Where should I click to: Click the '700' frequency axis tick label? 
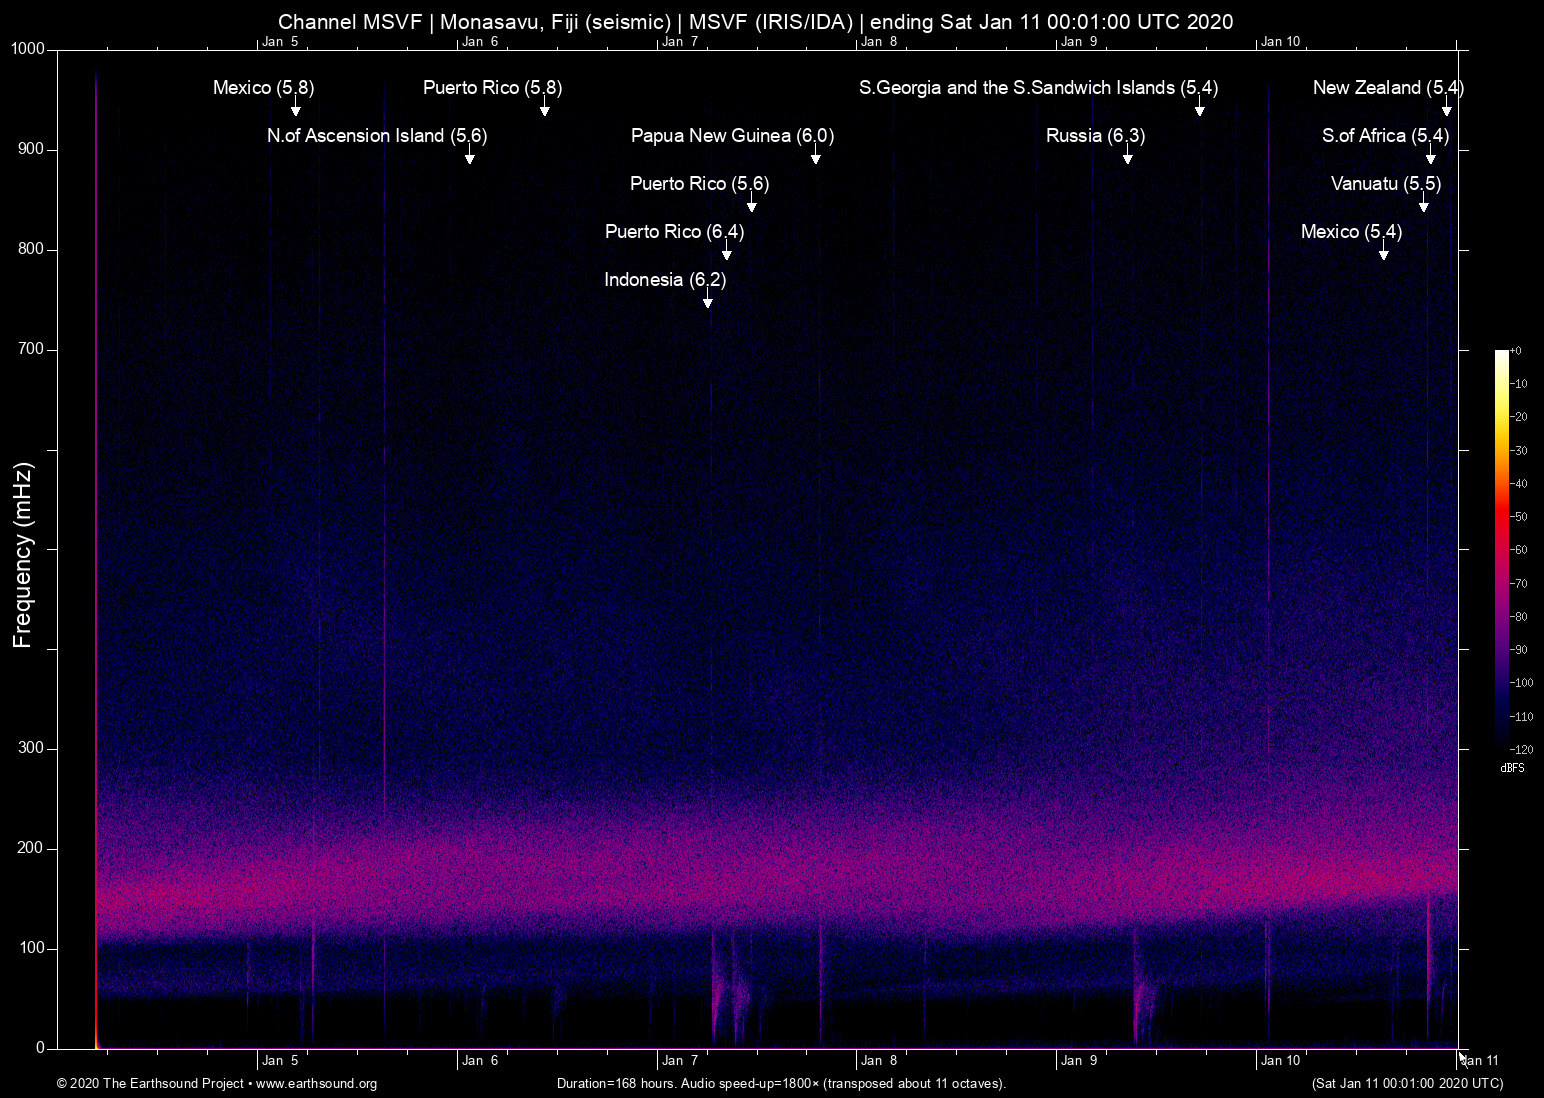coord(31,349)
